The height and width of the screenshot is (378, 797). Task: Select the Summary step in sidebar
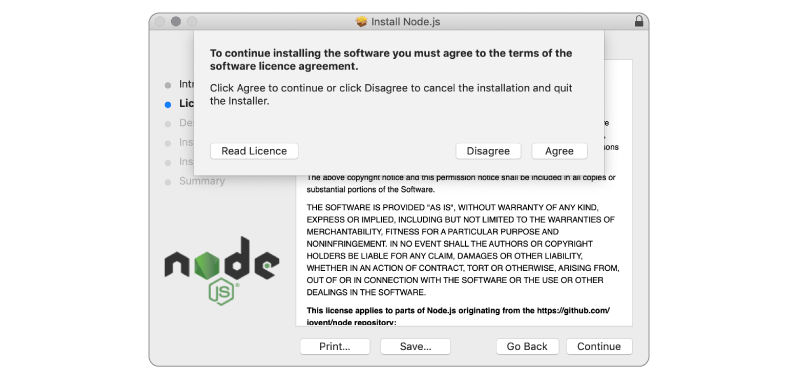[202, 181]
